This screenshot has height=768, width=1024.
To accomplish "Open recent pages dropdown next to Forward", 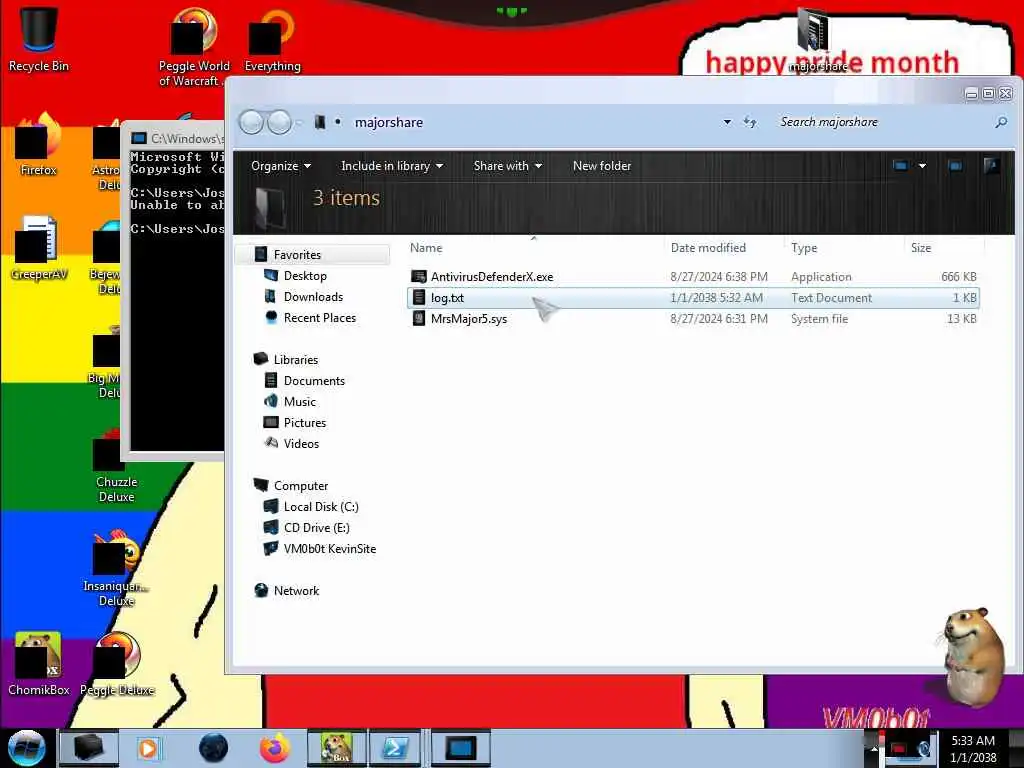I will pyautogui.click(x=298, y=122).
